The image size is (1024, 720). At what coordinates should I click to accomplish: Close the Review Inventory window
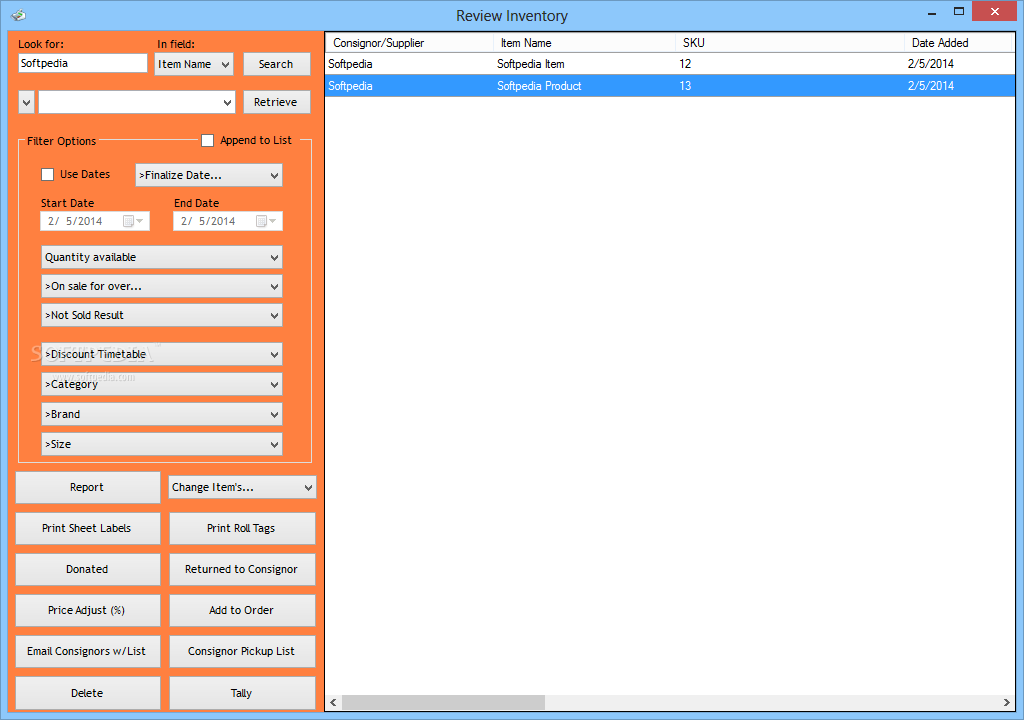tap(995, 12)
